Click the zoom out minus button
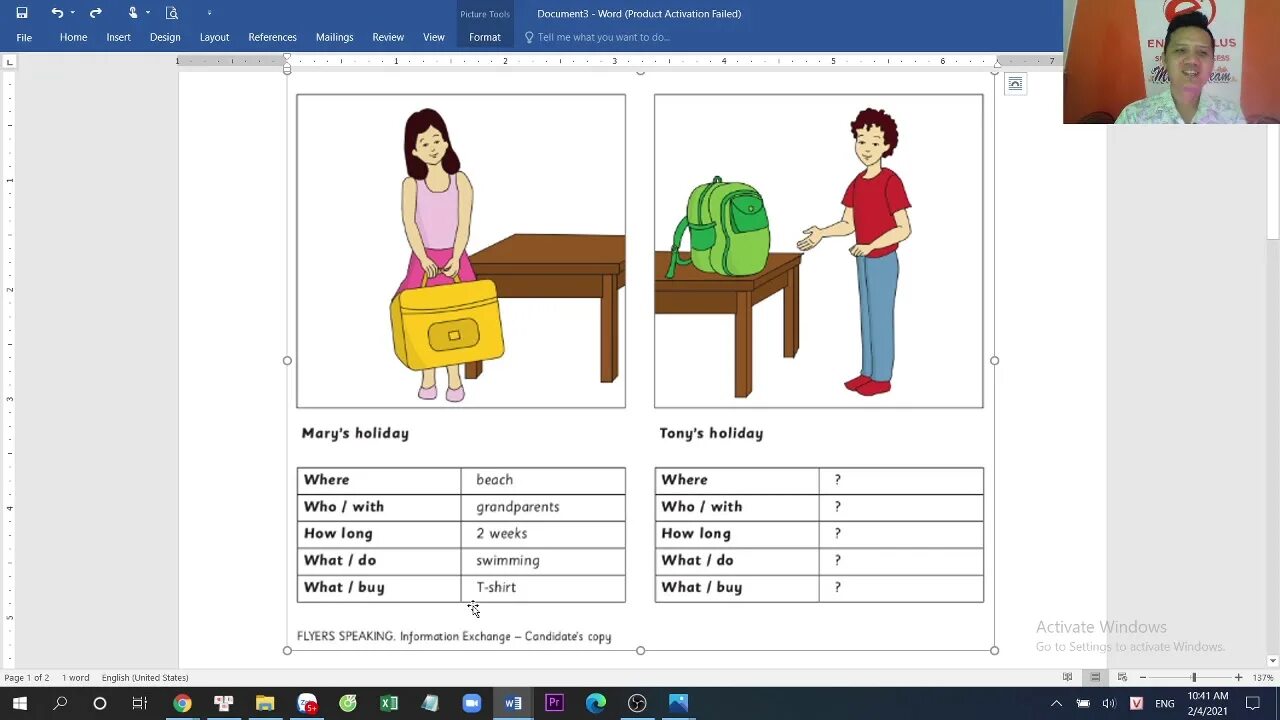 [1143, 678]
